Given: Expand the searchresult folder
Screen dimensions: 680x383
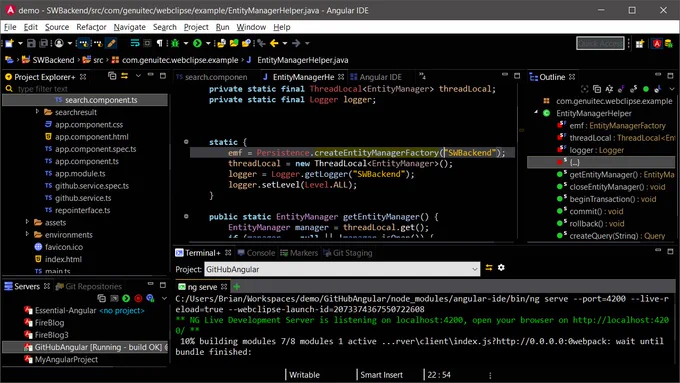Looking at the screenshot, I should 37,112.
